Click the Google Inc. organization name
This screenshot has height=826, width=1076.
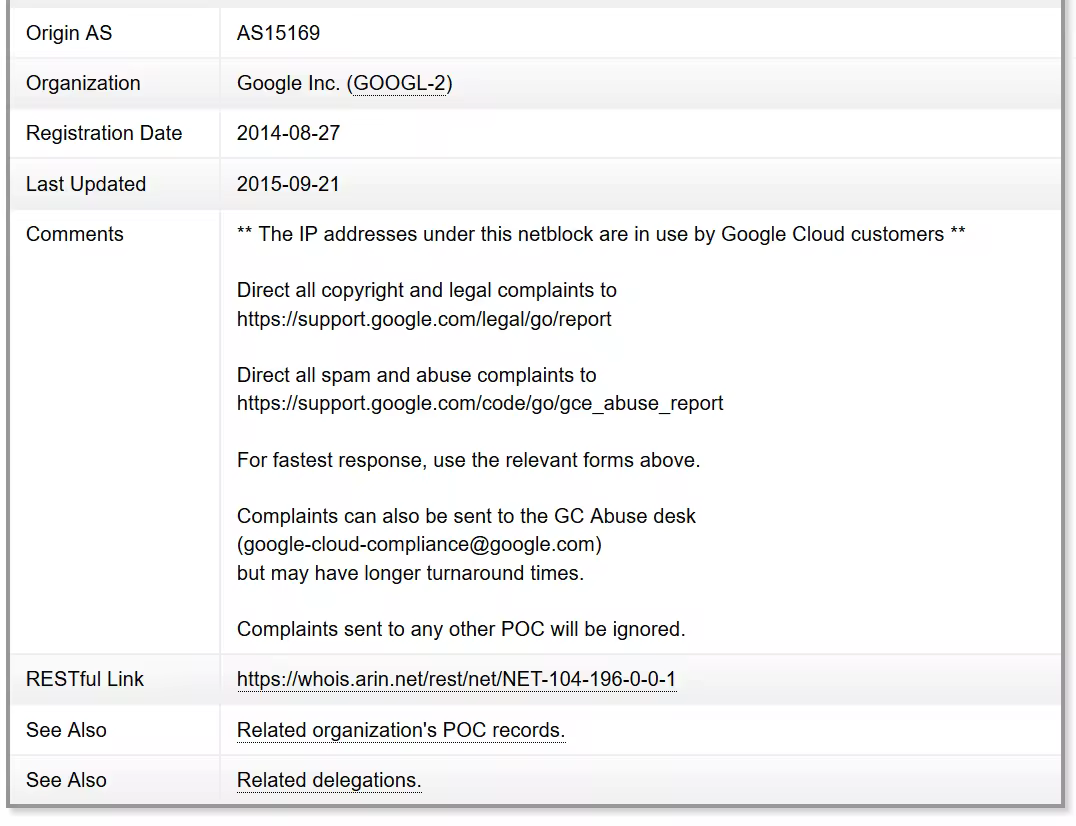click(288, 83)
